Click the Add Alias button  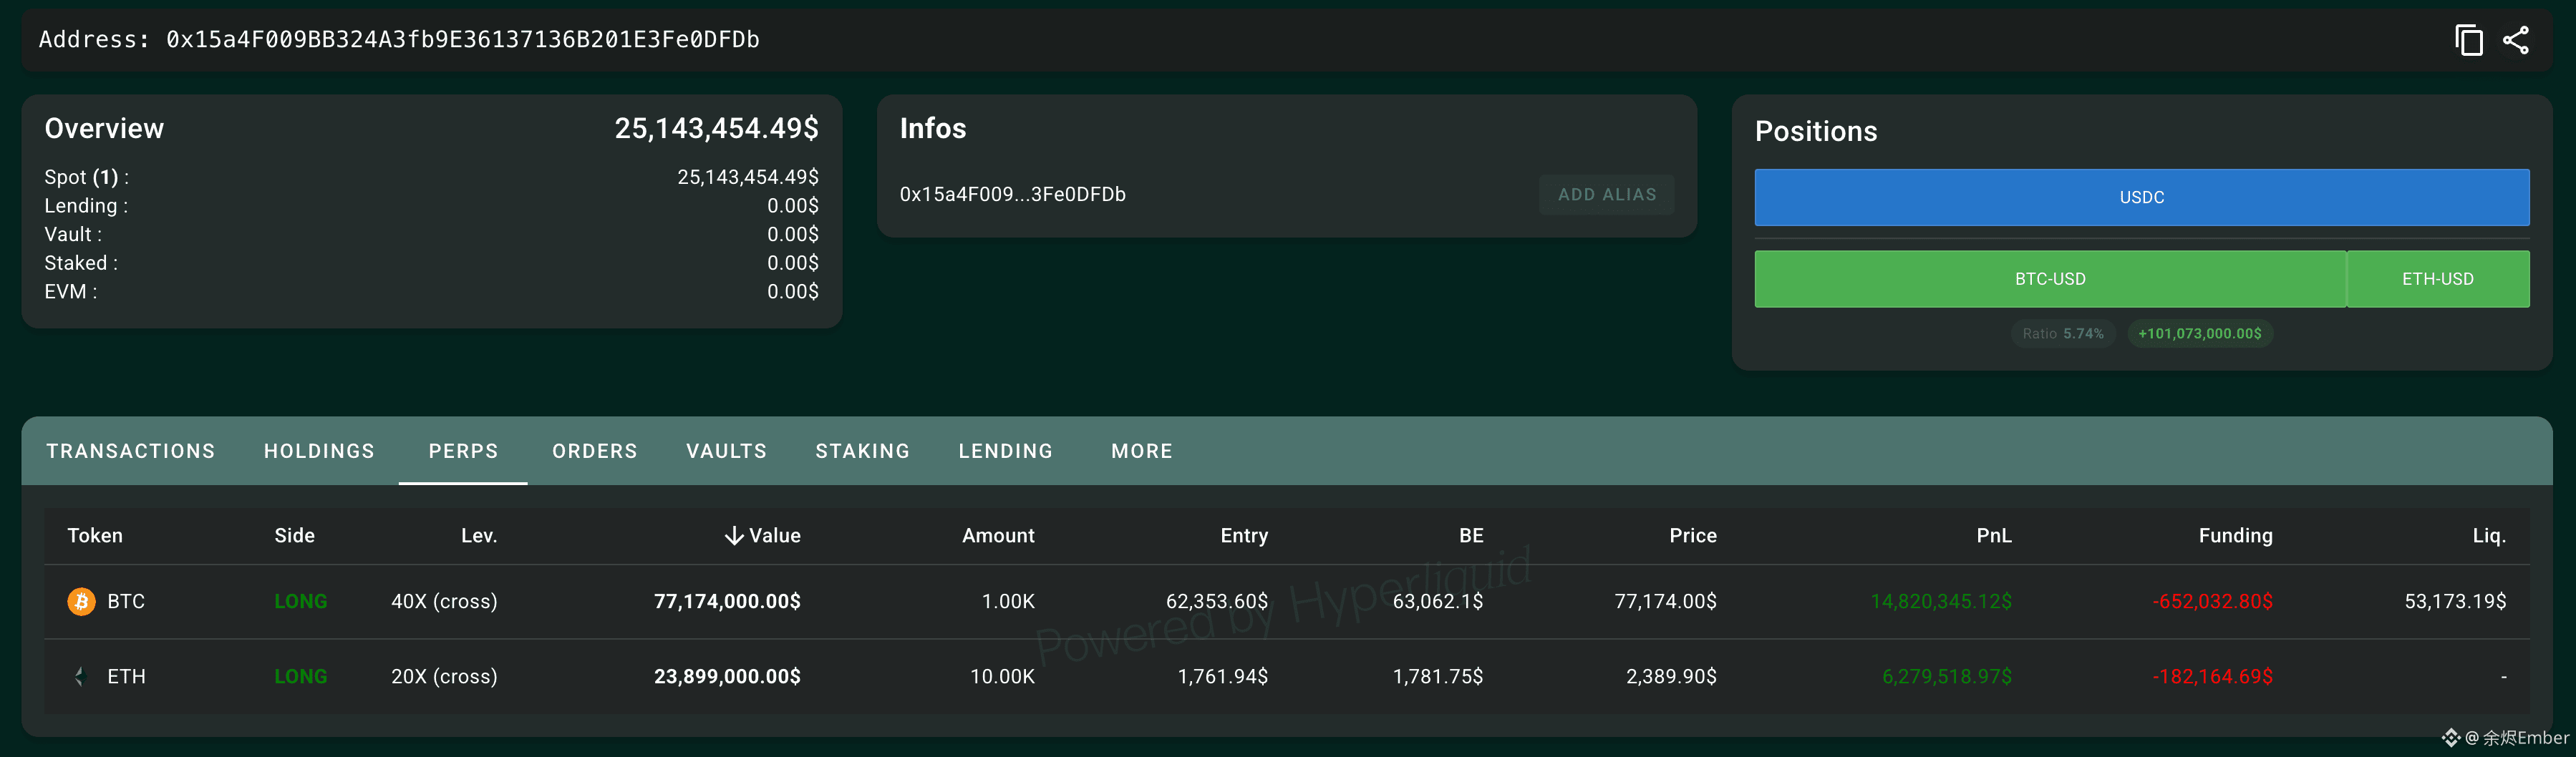click(1607, 195)
